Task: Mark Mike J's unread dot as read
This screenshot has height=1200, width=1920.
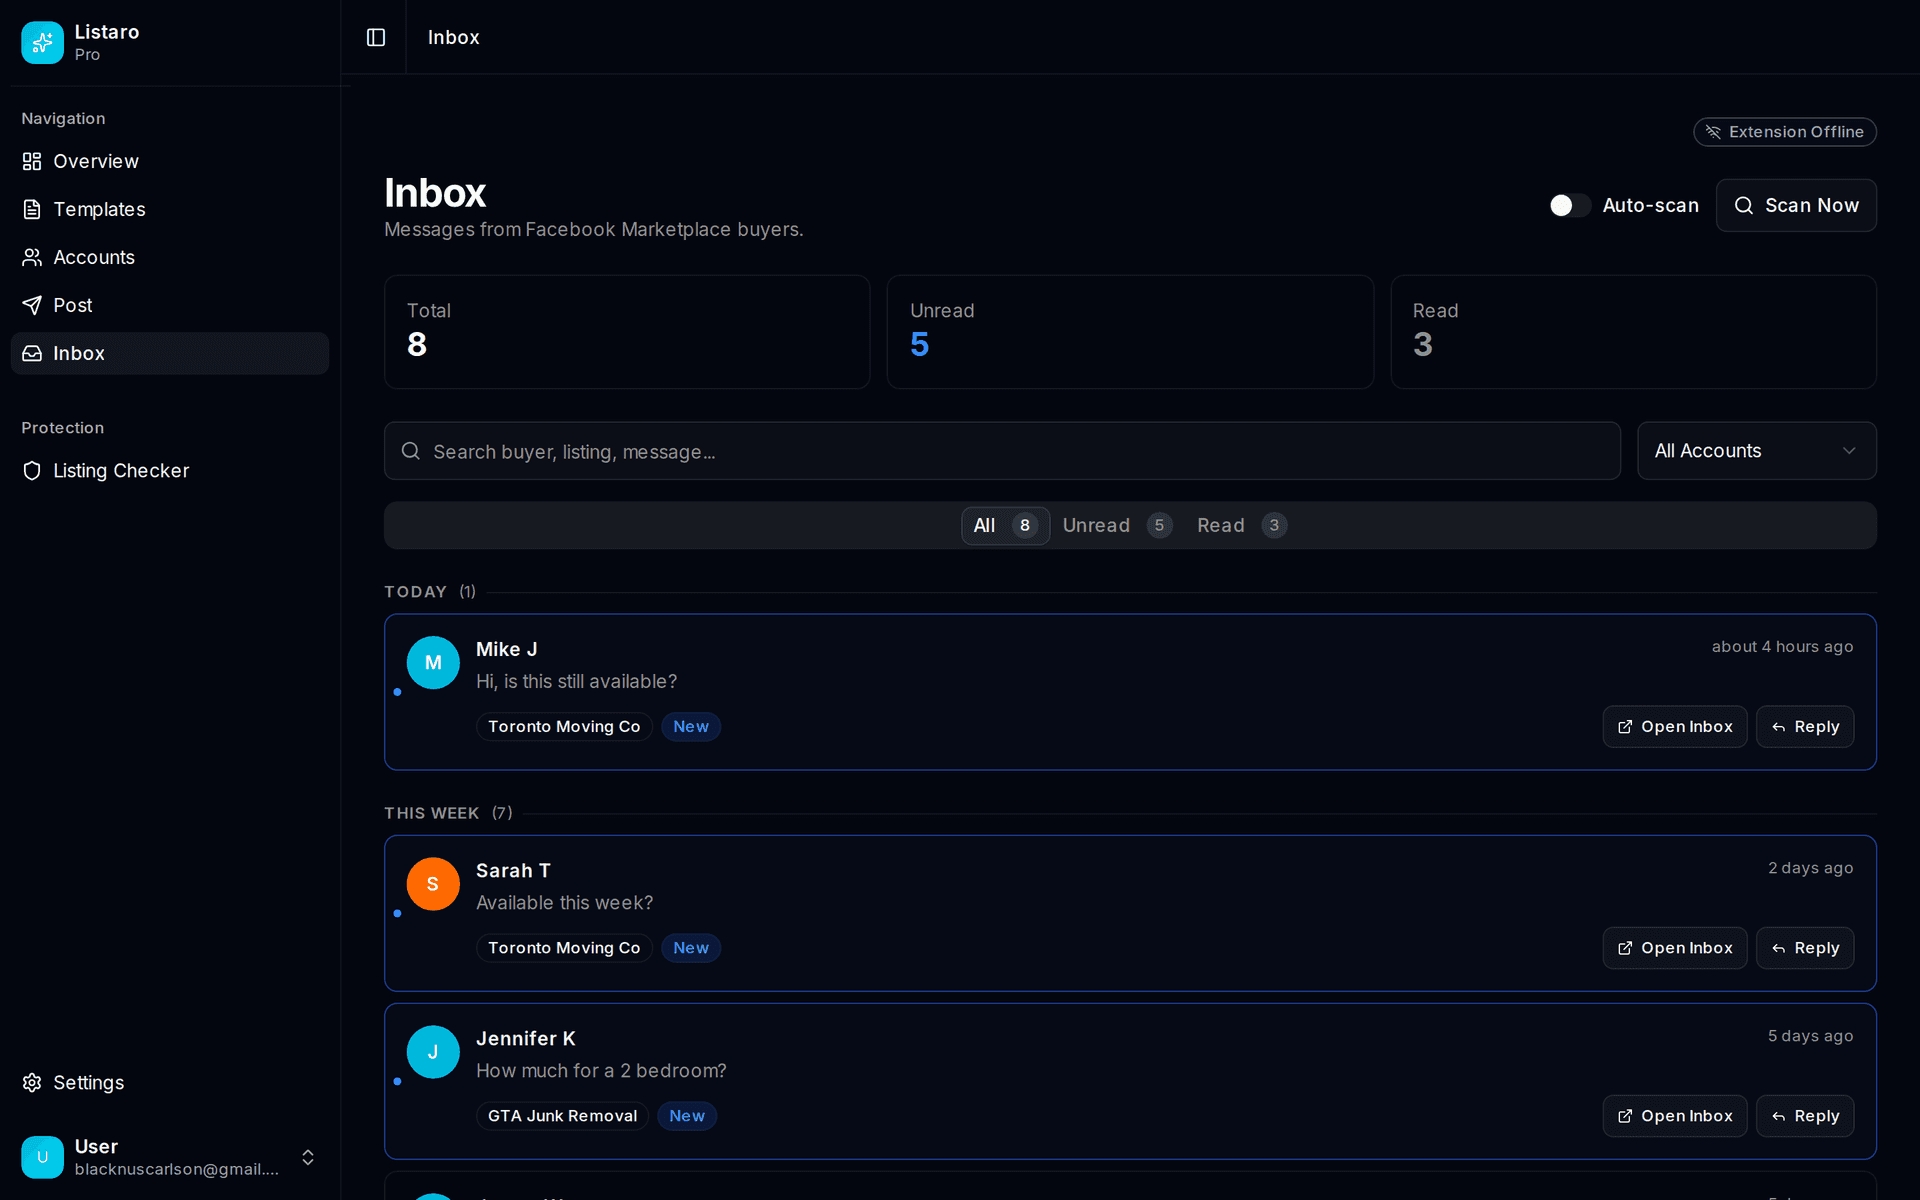Action: pos(397,692)
